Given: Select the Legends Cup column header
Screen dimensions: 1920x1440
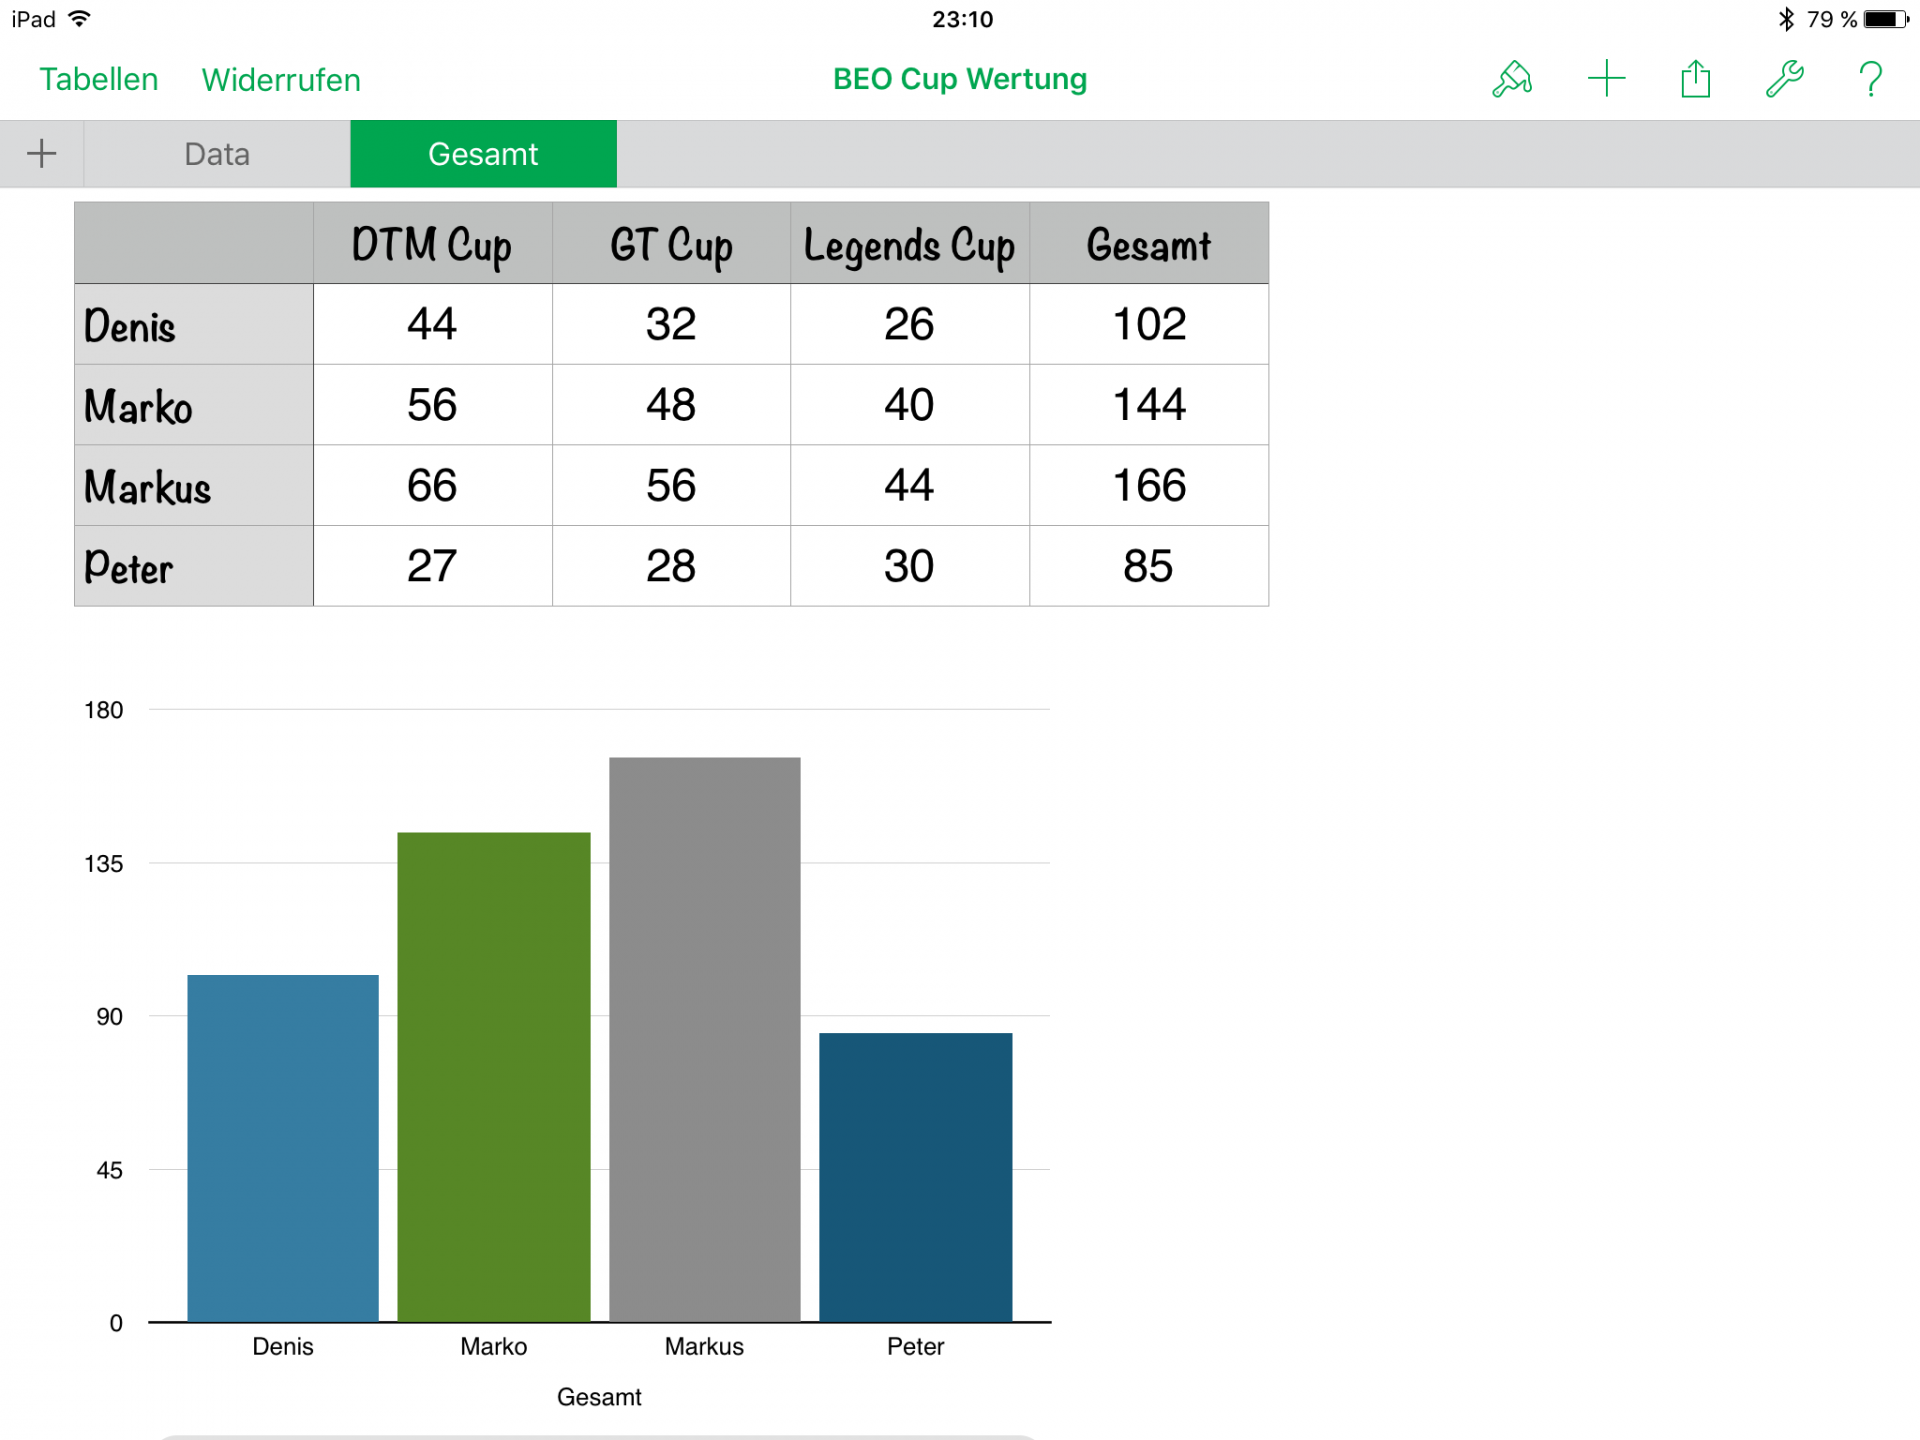Looking at the screenshot, I should coord(909,245).
